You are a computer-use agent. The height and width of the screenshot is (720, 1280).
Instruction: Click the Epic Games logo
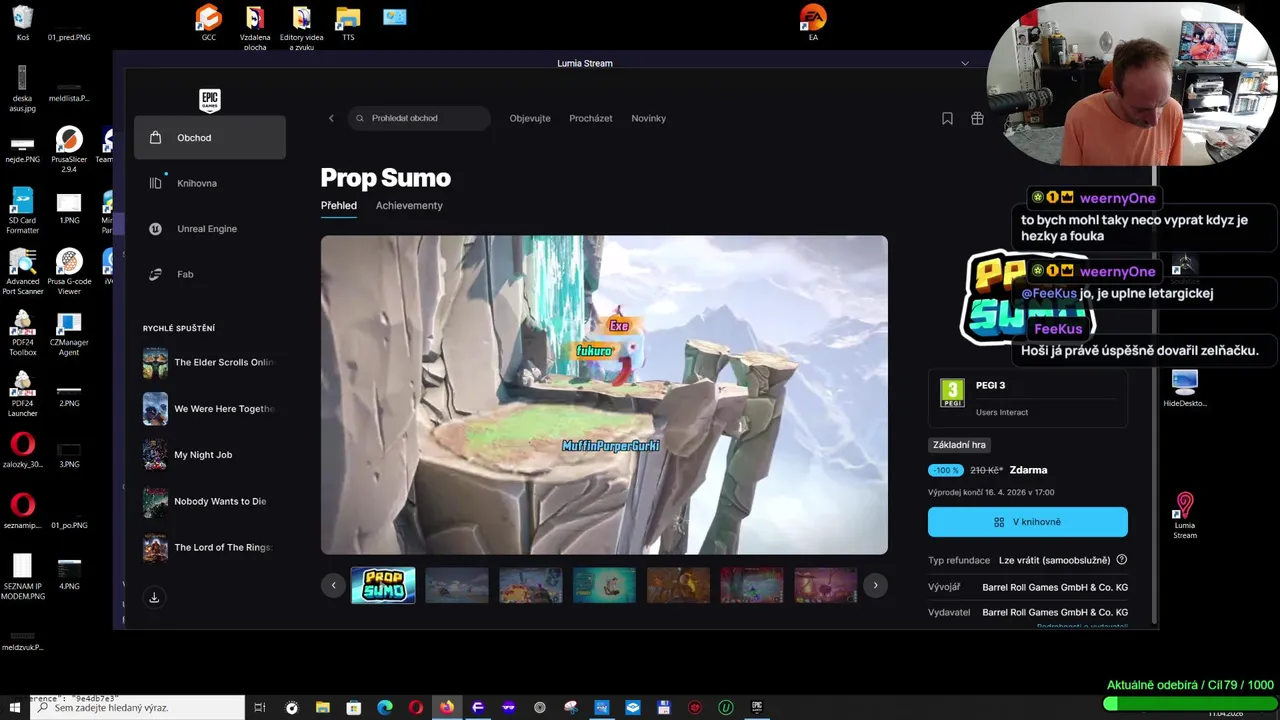tap(209, 99)
